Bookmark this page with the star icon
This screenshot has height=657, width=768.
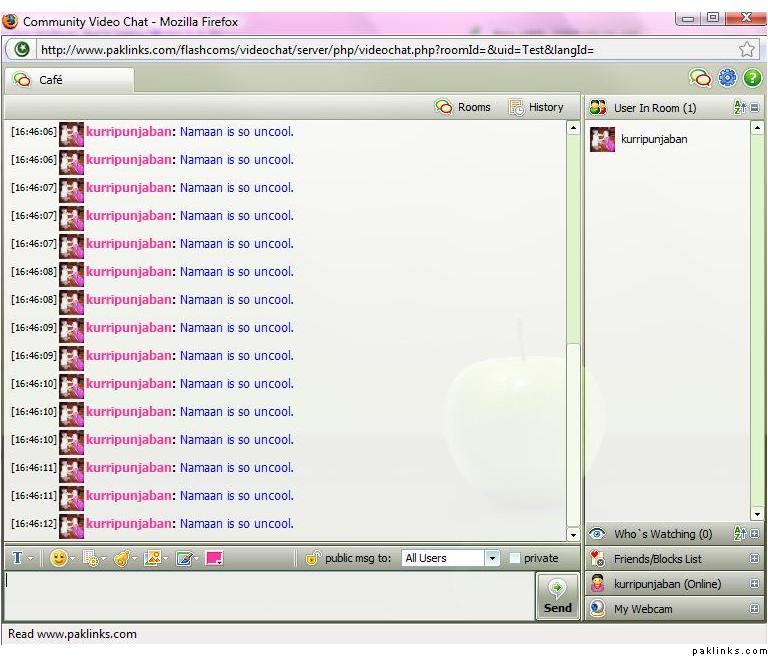pos(746,49)
